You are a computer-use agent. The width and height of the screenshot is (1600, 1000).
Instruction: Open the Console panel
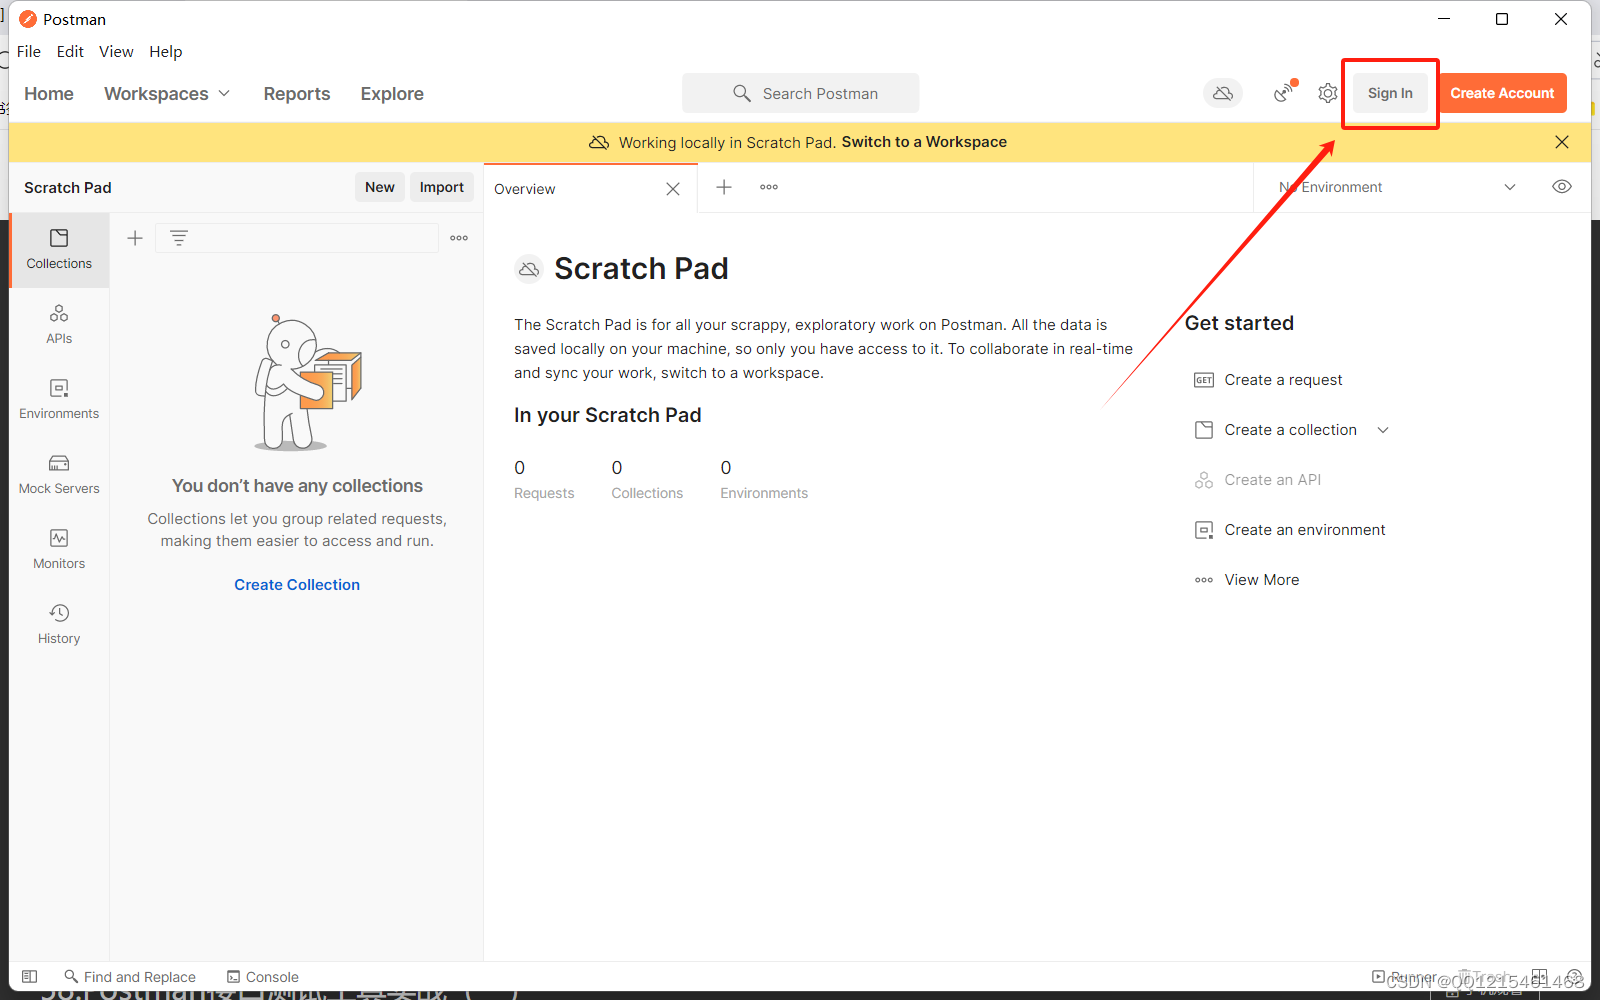tap(263, 977)
